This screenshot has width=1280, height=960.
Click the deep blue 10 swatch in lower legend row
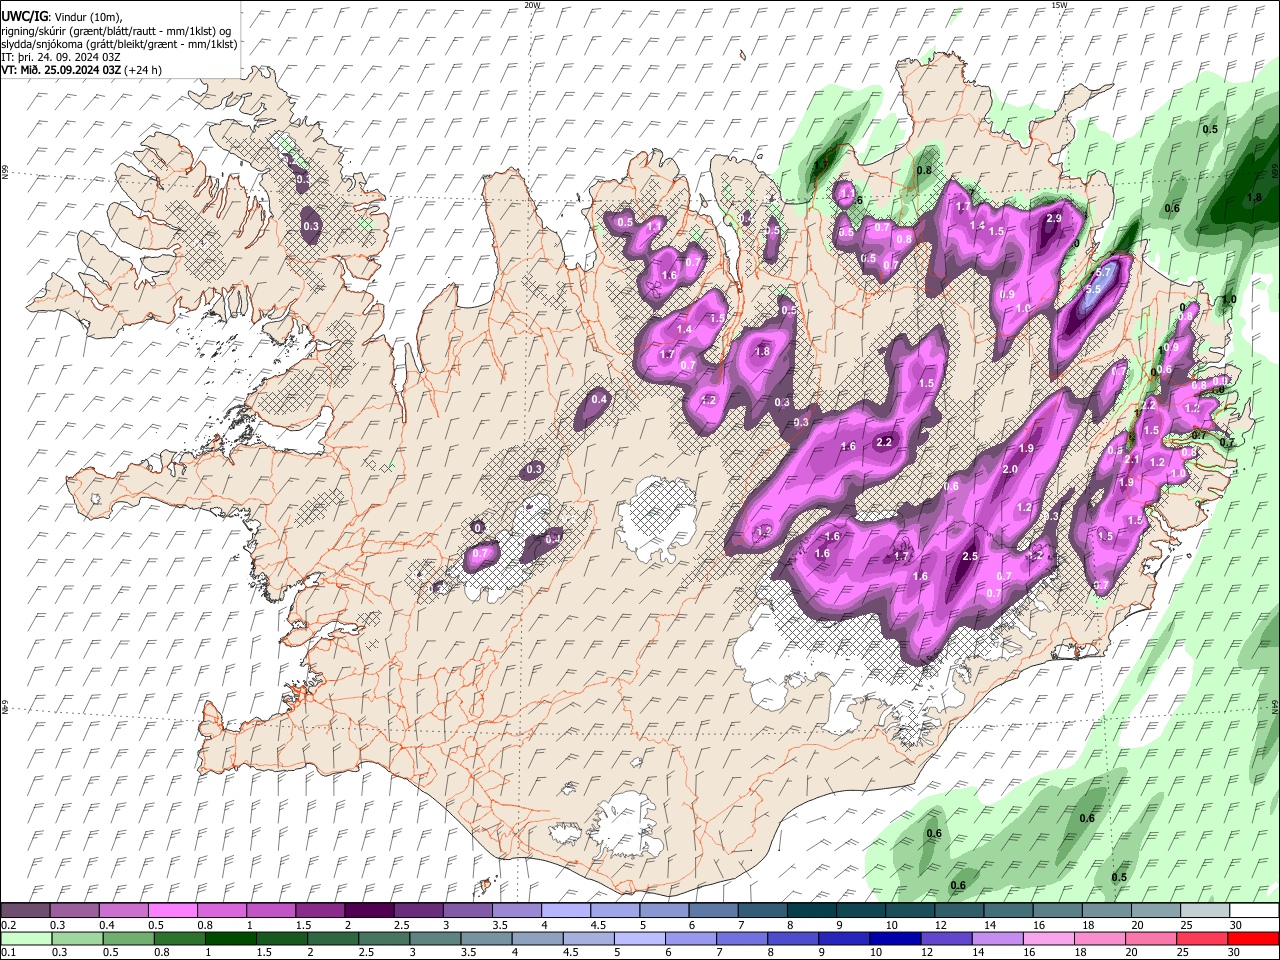tap(895, 939)
